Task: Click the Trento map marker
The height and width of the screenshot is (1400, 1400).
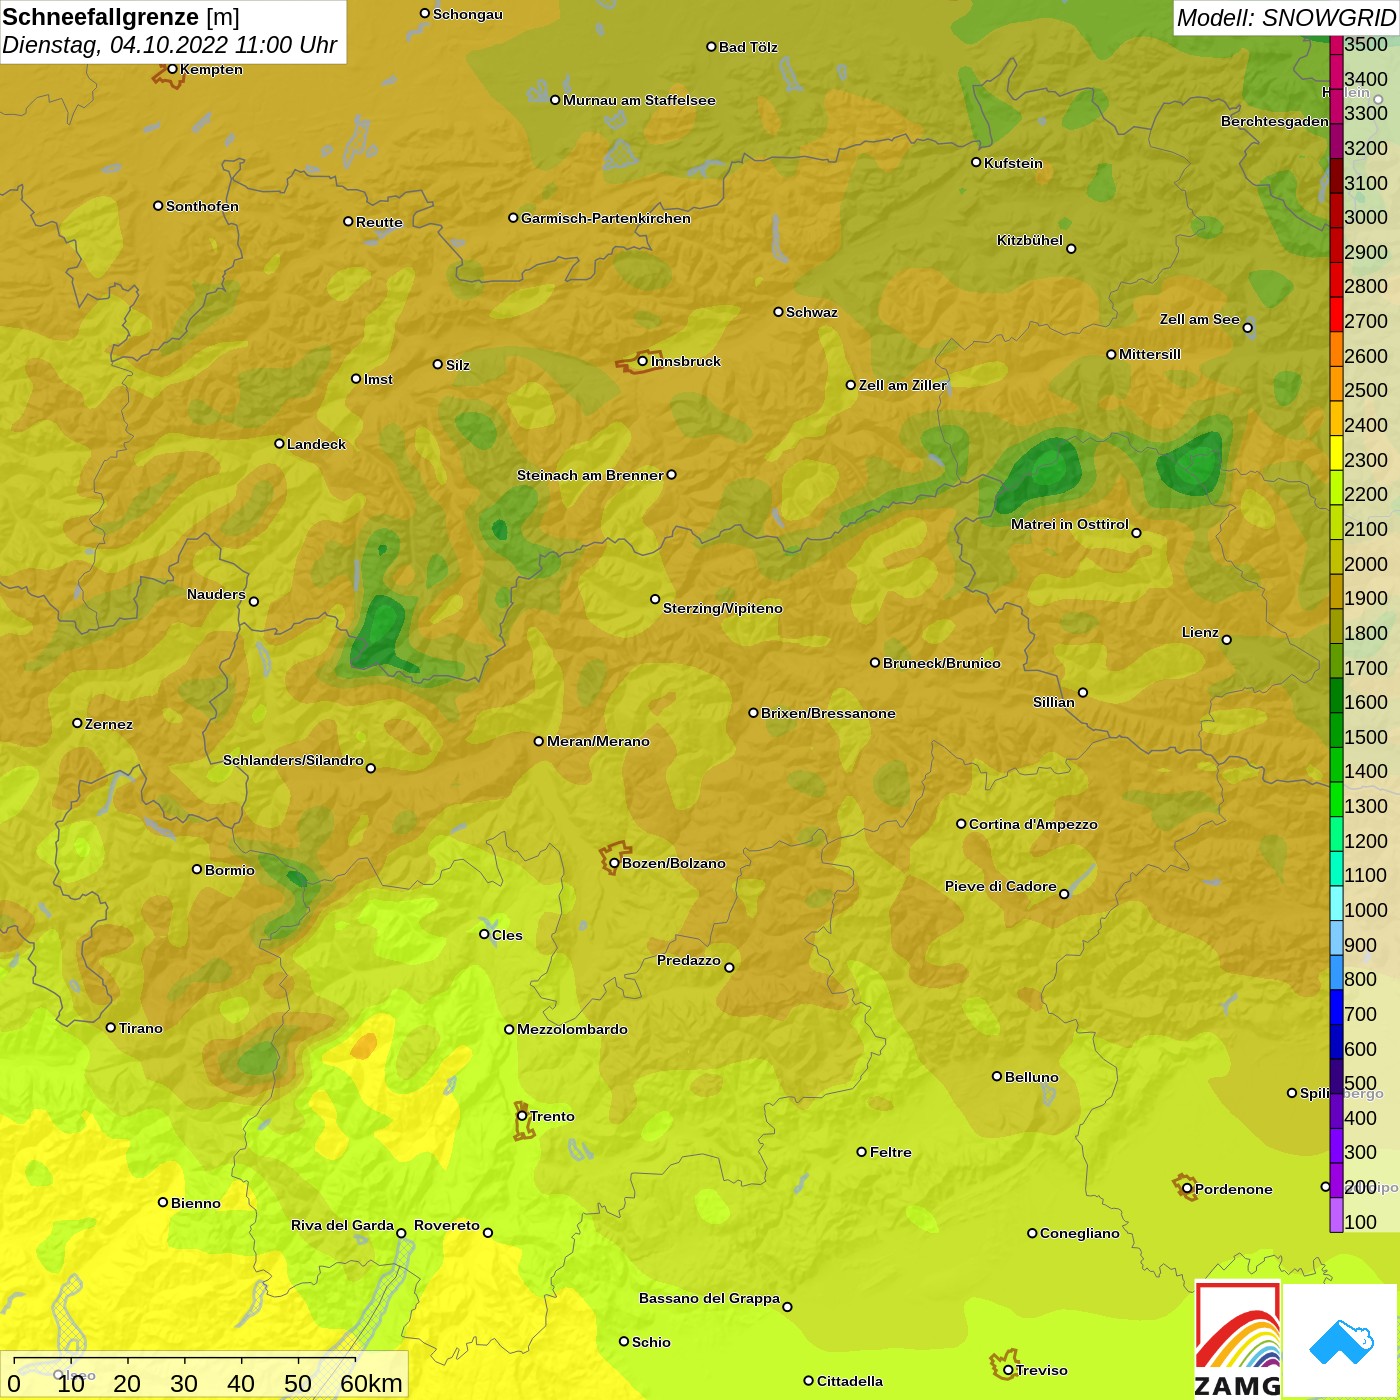Action: pyautogui.click(x=522, y=1116)
